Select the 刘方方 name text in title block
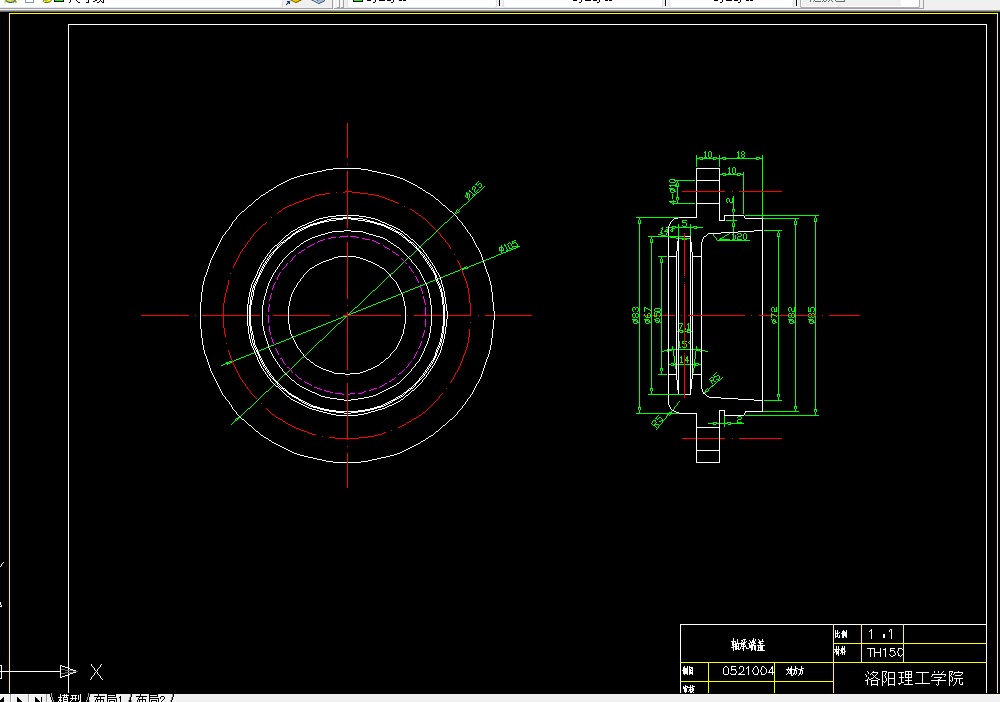 point(795,671)
